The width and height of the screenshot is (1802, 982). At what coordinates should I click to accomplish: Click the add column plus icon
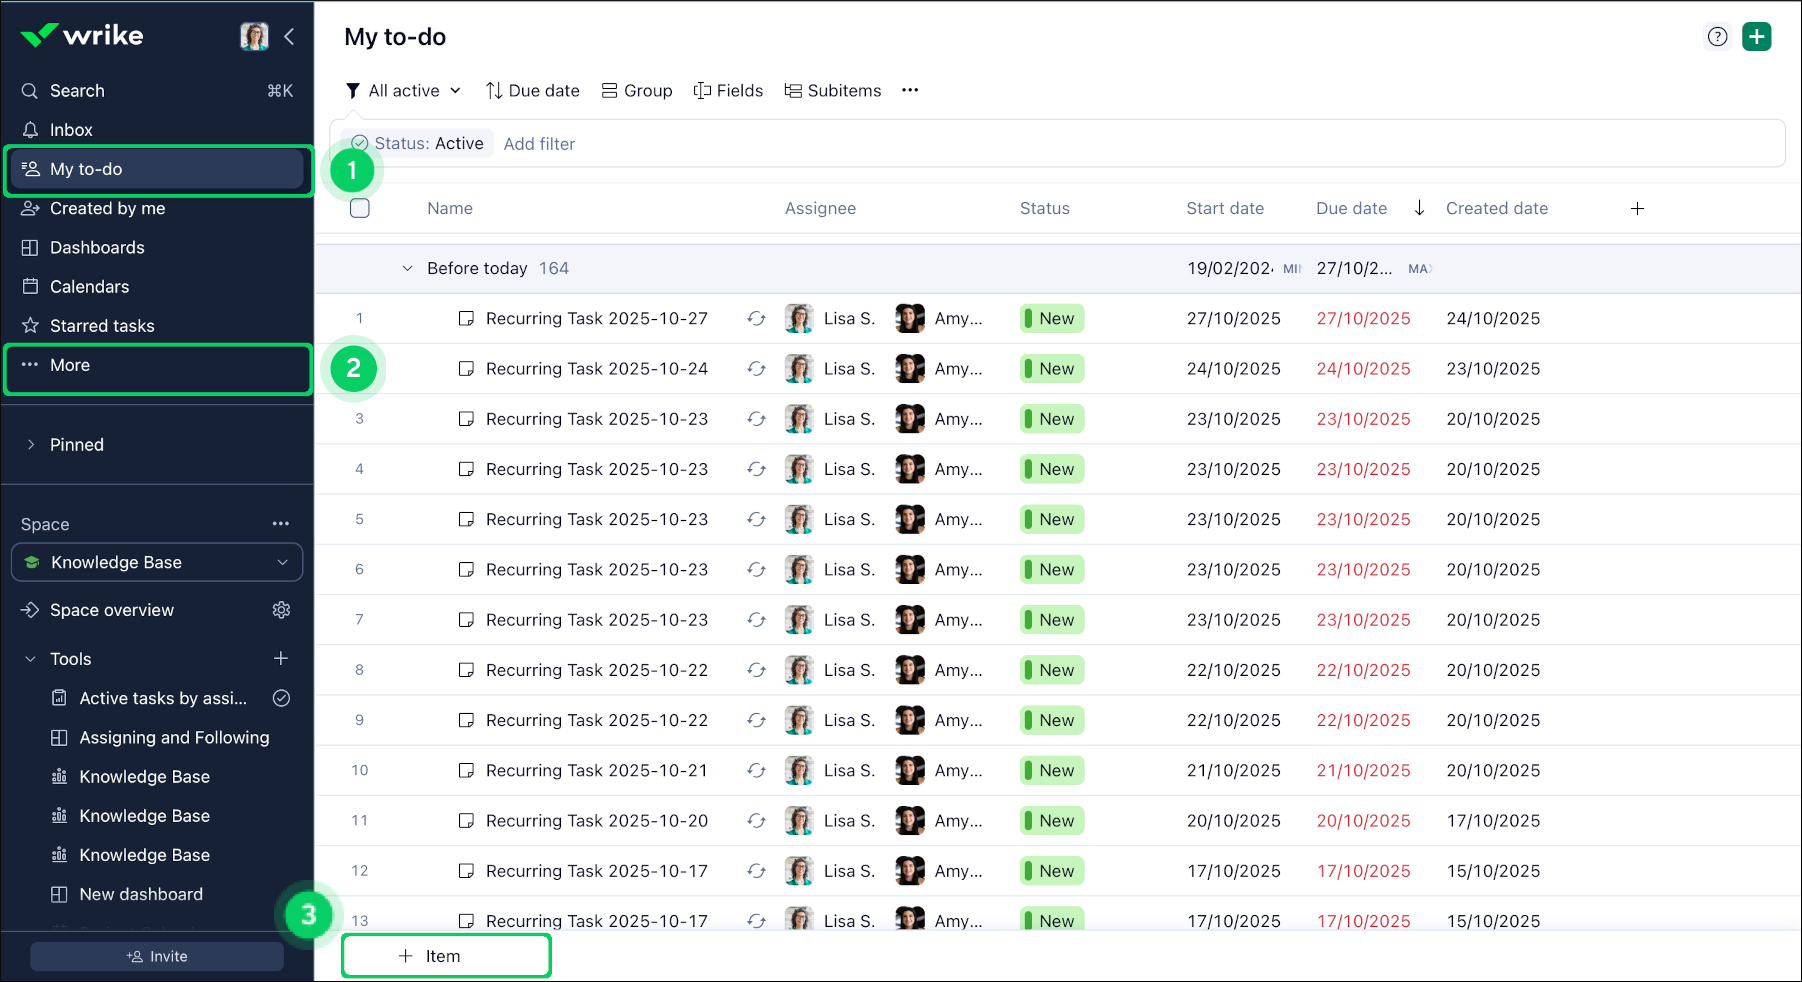[1637, 208]
